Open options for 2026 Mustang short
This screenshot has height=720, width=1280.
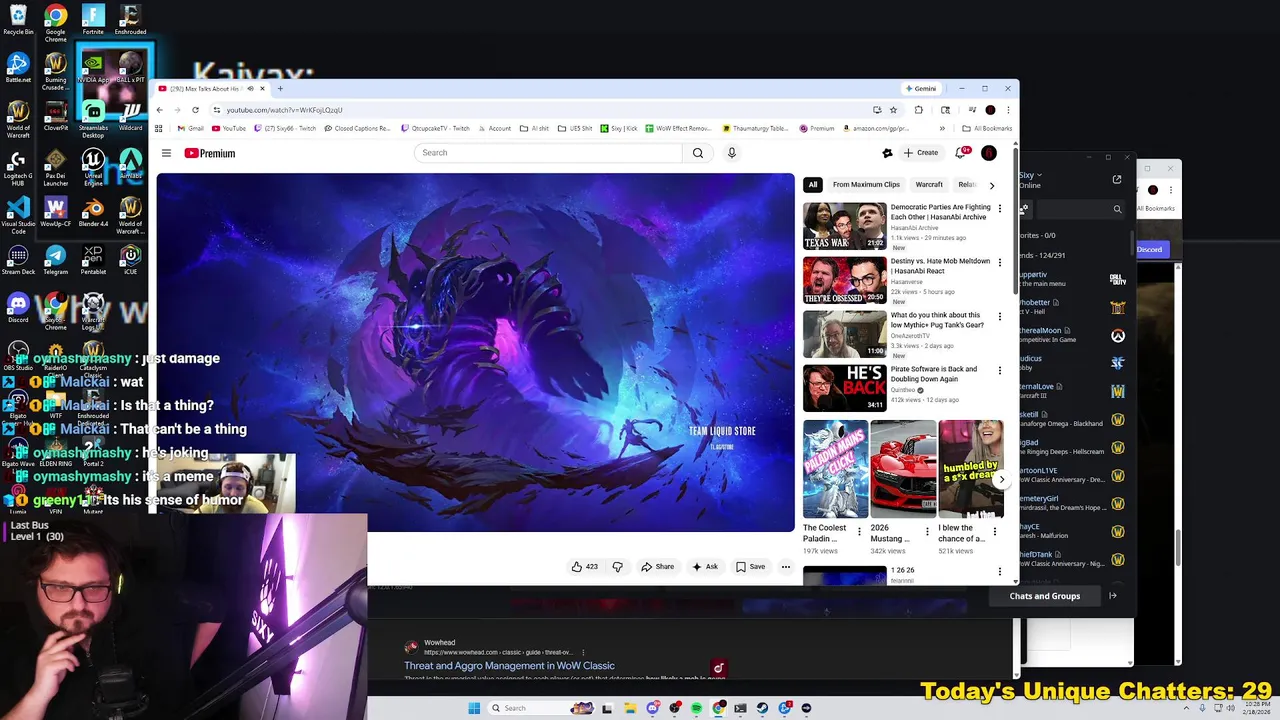[926, 531]
